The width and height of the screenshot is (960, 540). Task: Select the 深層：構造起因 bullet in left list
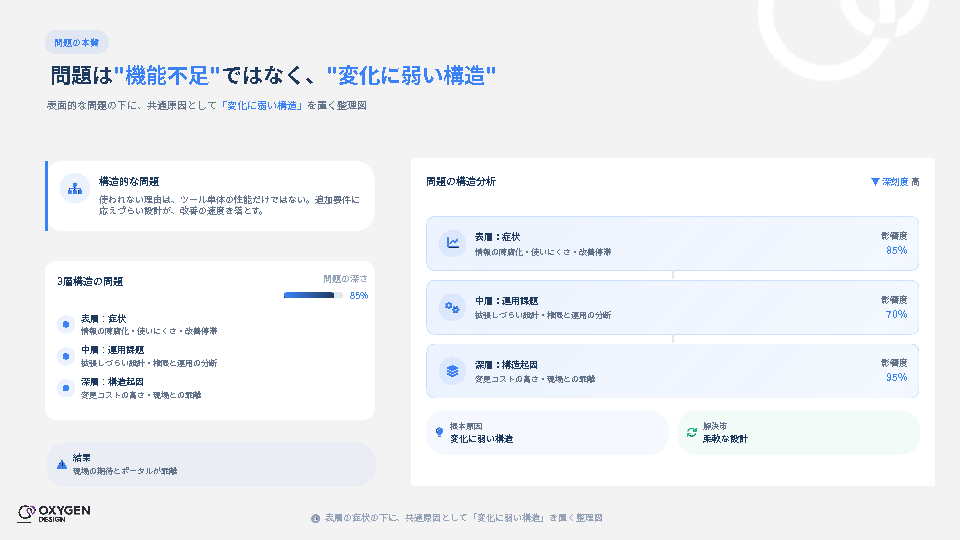click(66, 388)
